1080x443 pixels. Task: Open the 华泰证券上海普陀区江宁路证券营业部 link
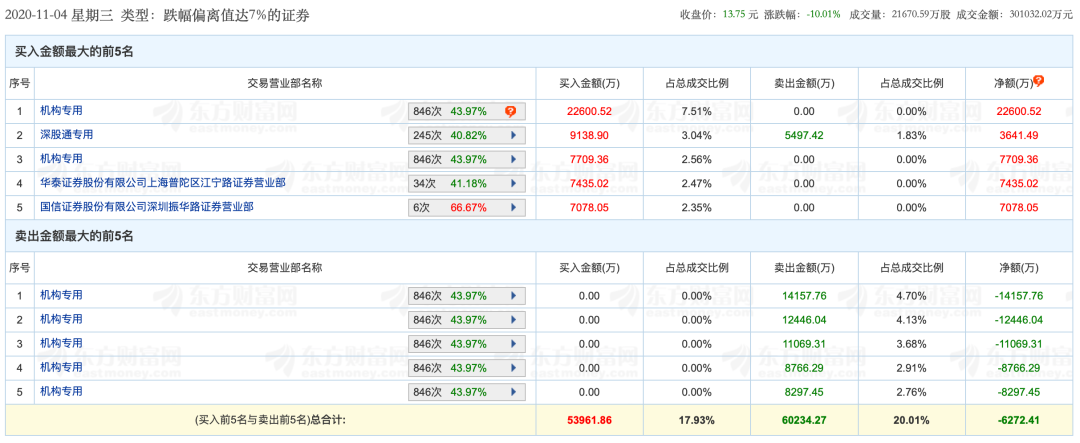[x=162, y=182]
